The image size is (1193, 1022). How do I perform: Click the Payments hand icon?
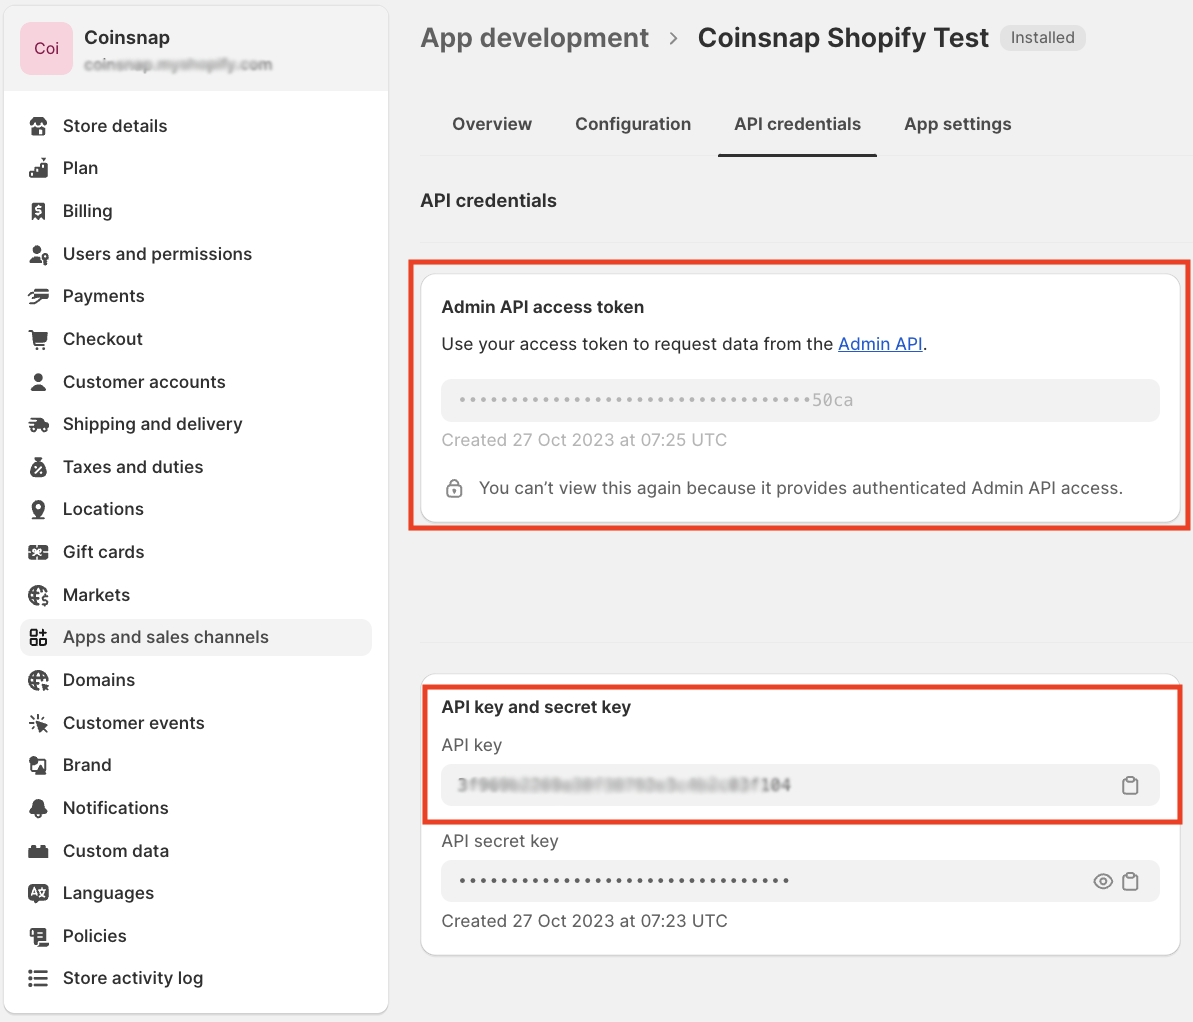point(38,296)
